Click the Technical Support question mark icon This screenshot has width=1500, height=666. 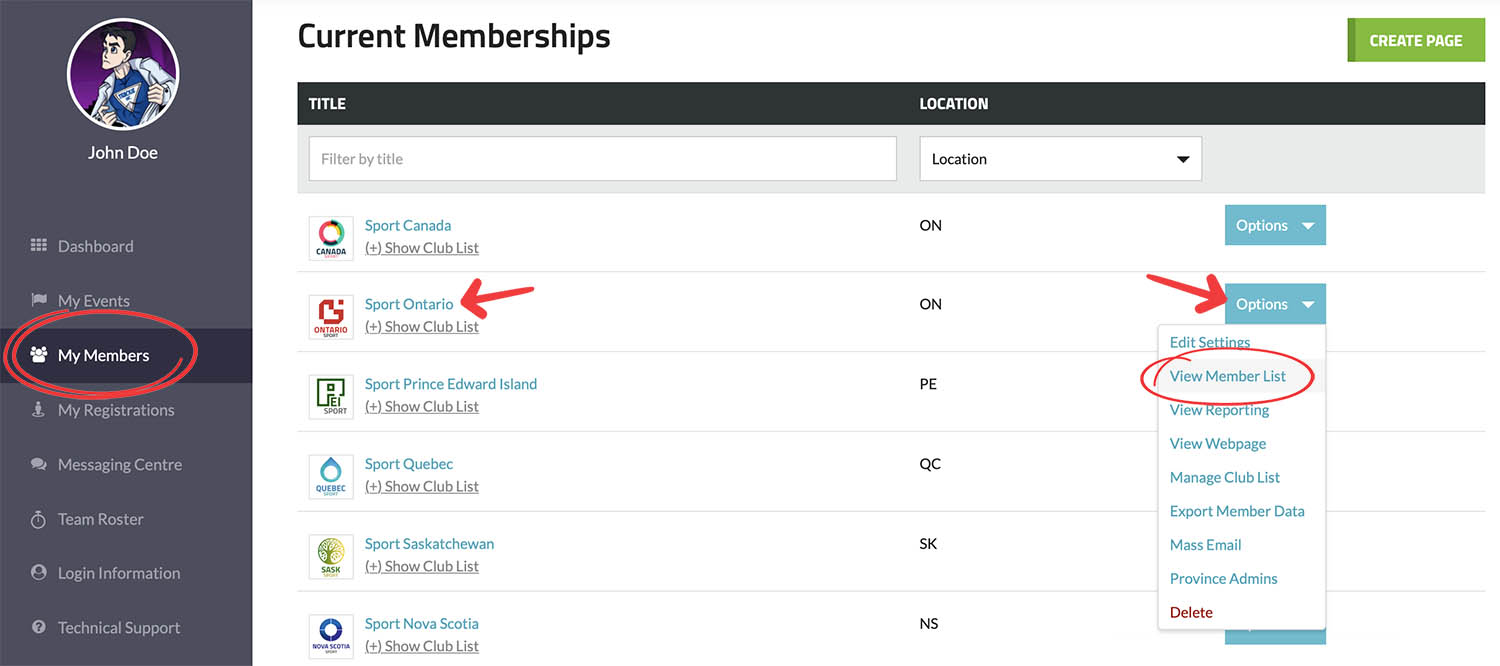(x=39, y=628)
